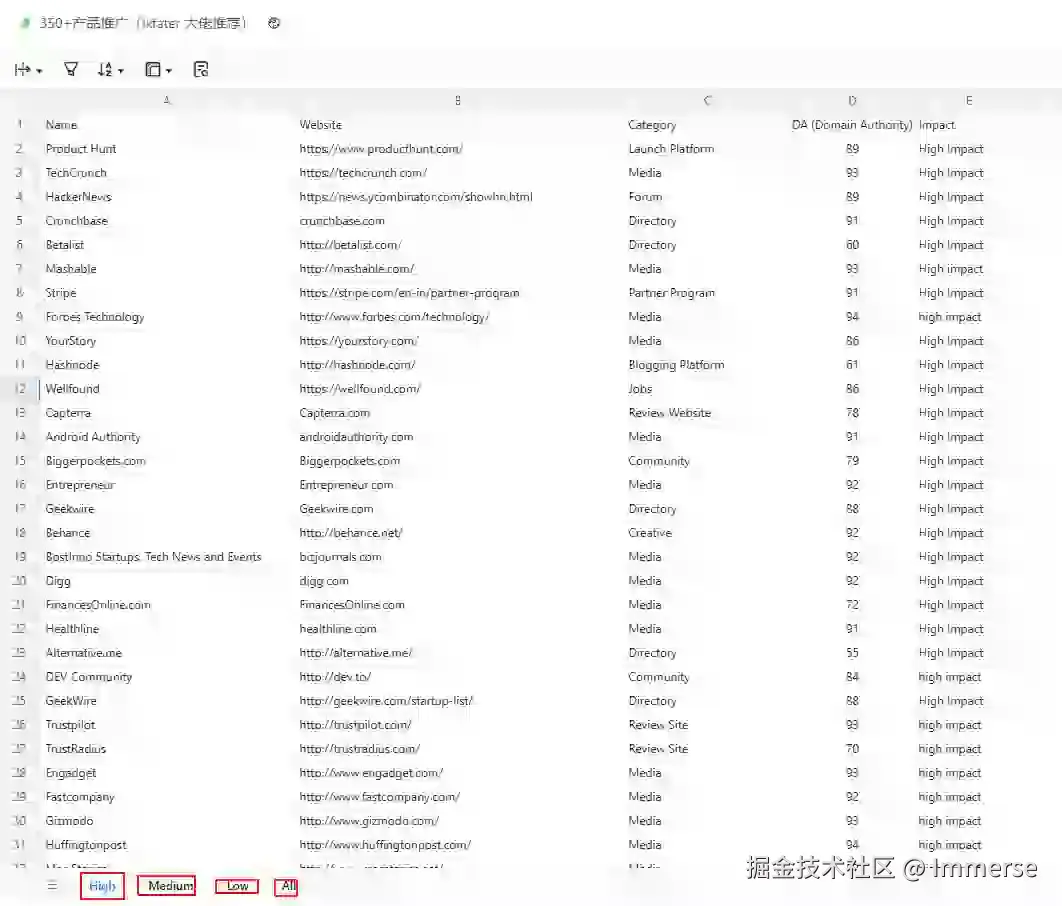Select column D header

852,100
